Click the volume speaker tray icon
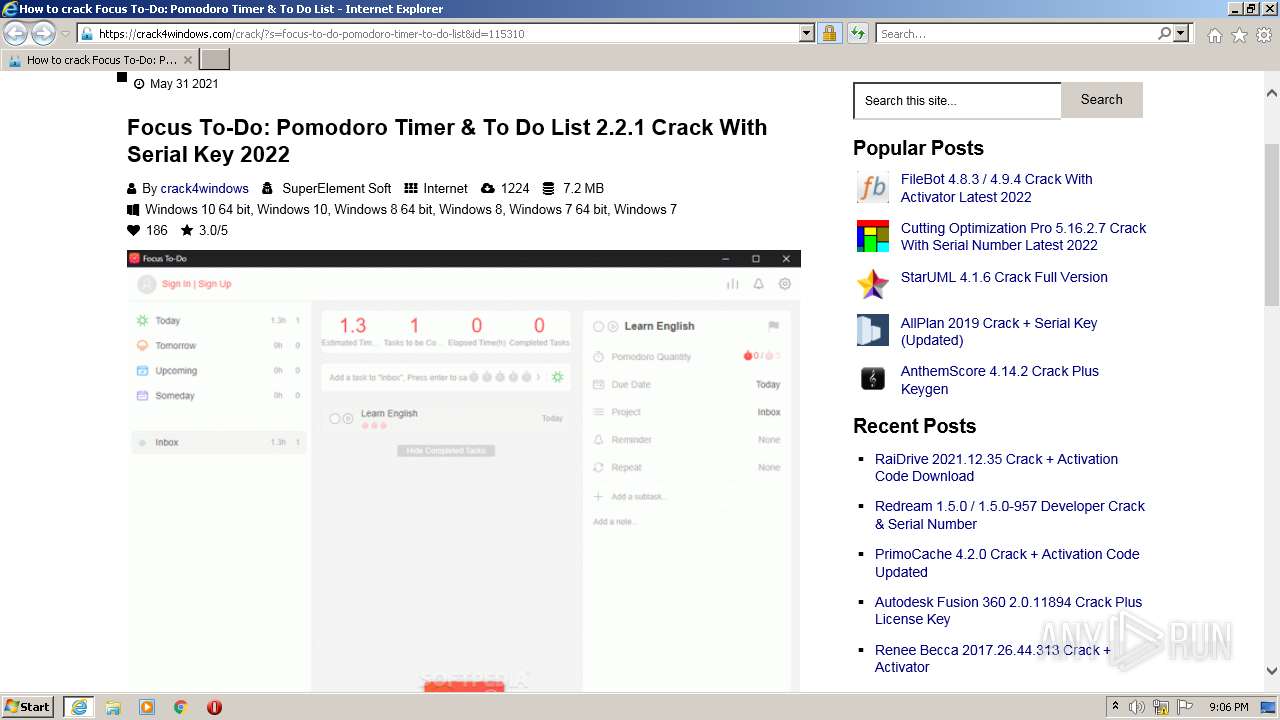Screen dimensions: 1280x720 pos(1137,707)
